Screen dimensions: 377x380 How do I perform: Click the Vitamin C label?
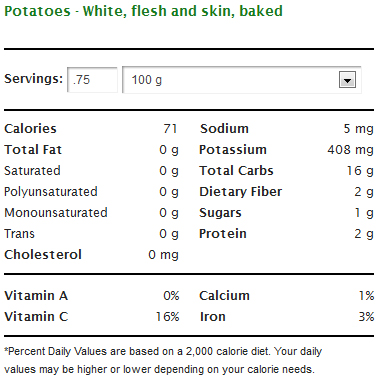36,316
